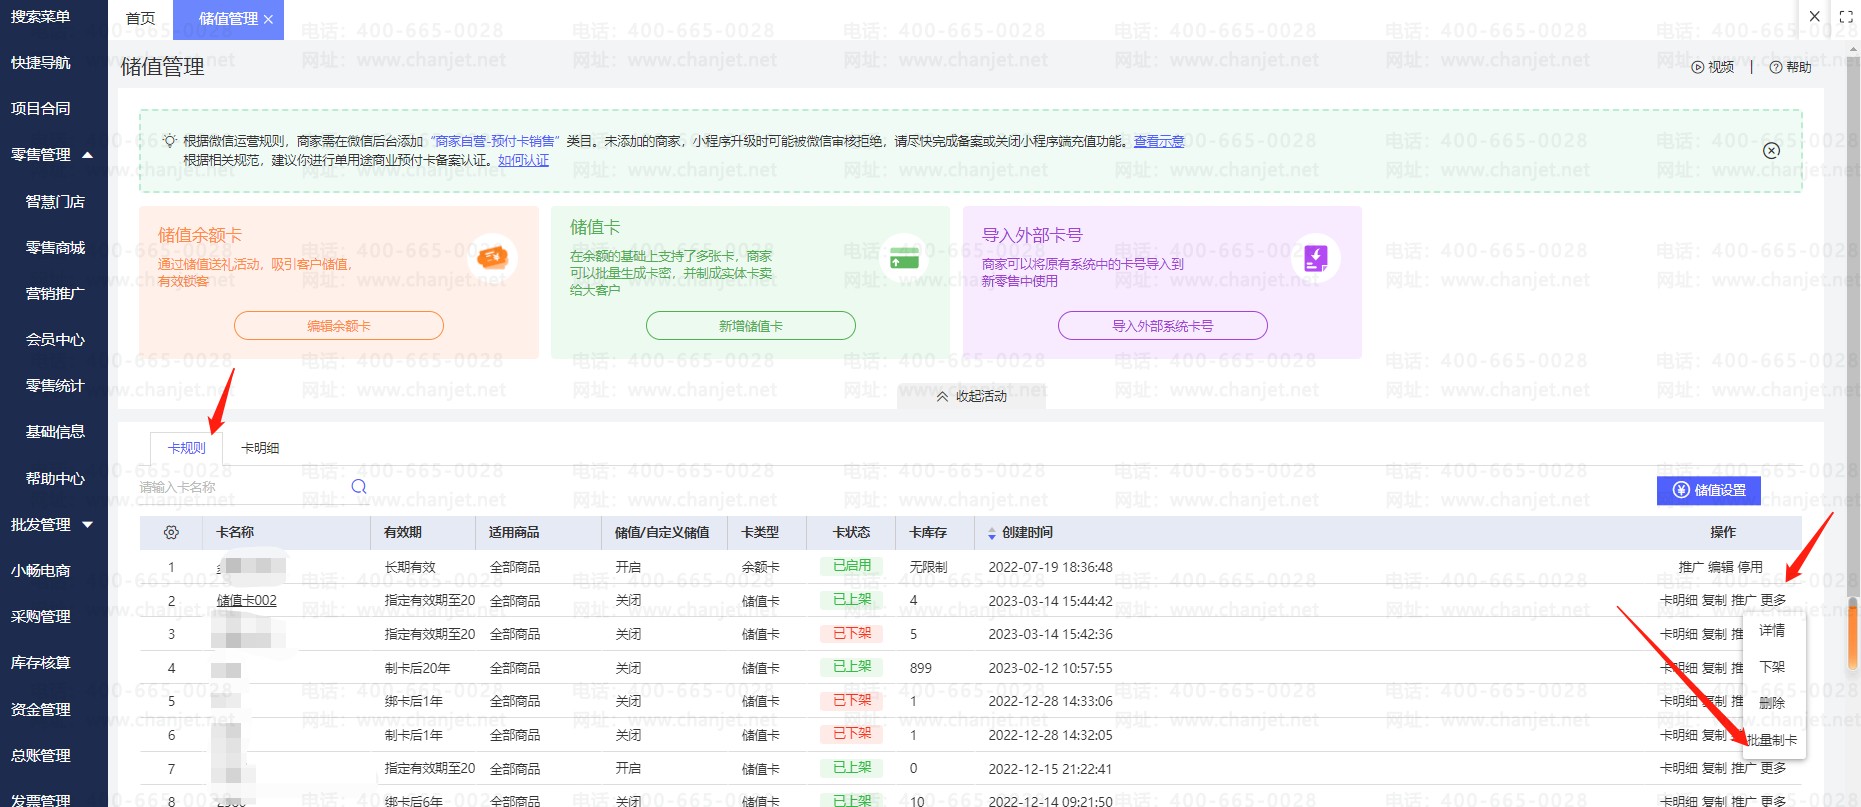Sort by 创建时间 using the sort arrows
The height and width of the screenshot is (807, 1861).
pyautogui.click(x=992, y=534)
